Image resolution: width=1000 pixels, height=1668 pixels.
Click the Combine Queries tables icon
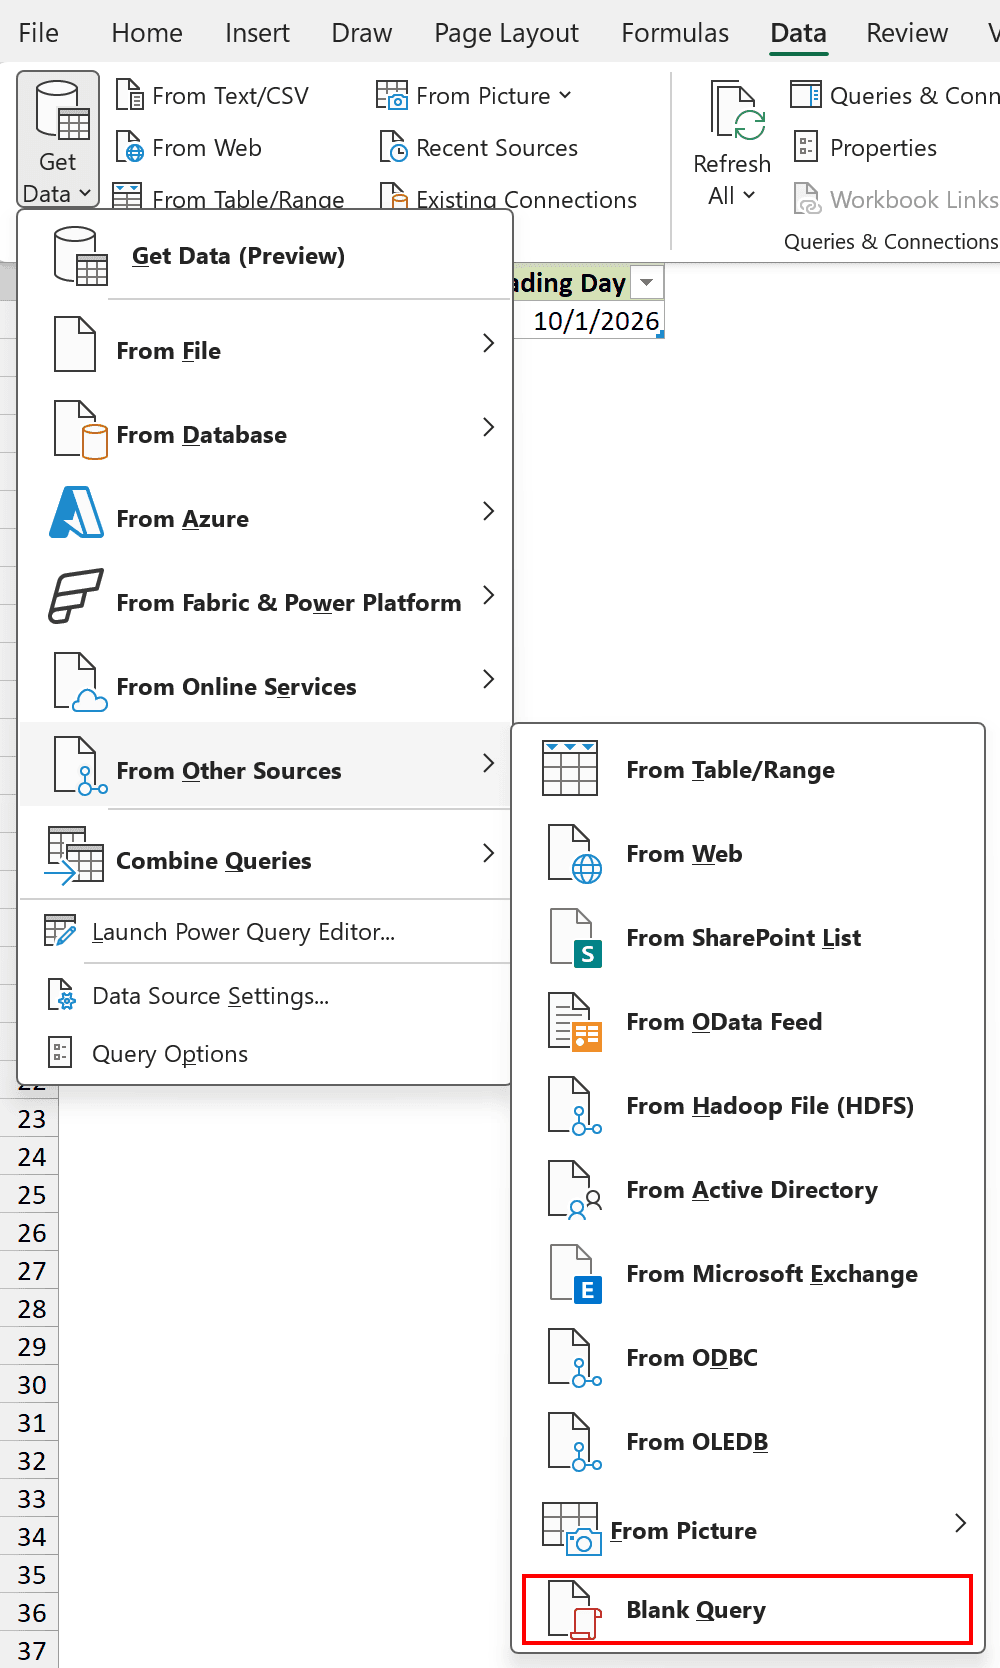(75, 855)
